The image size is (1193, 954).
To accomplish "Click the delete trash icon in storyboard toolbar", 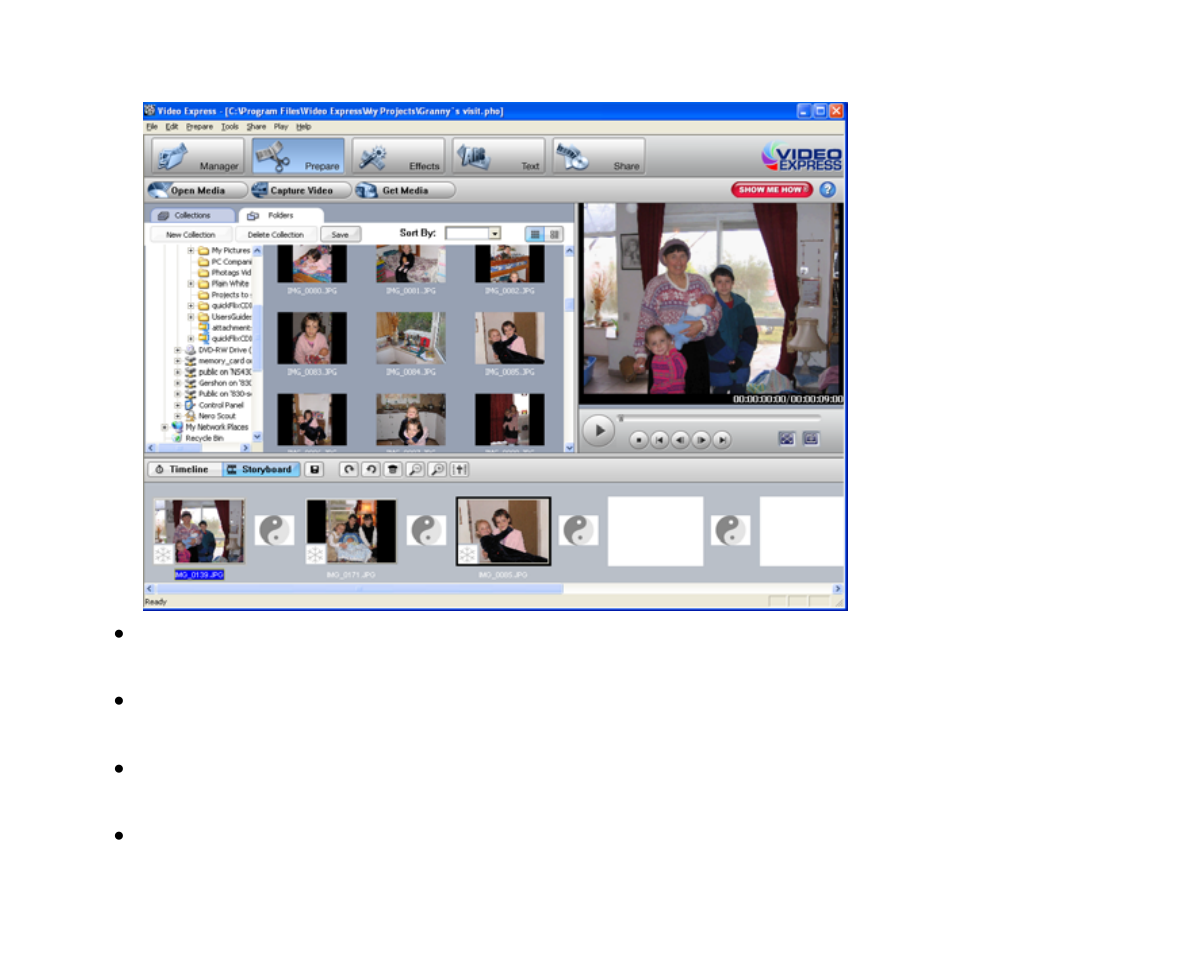I will [x=393, y=469].
